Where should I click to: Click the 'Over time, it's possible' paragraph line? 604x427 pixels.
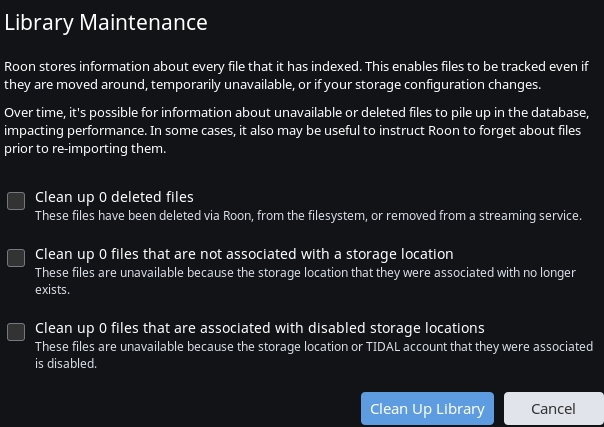click(297, 113)
